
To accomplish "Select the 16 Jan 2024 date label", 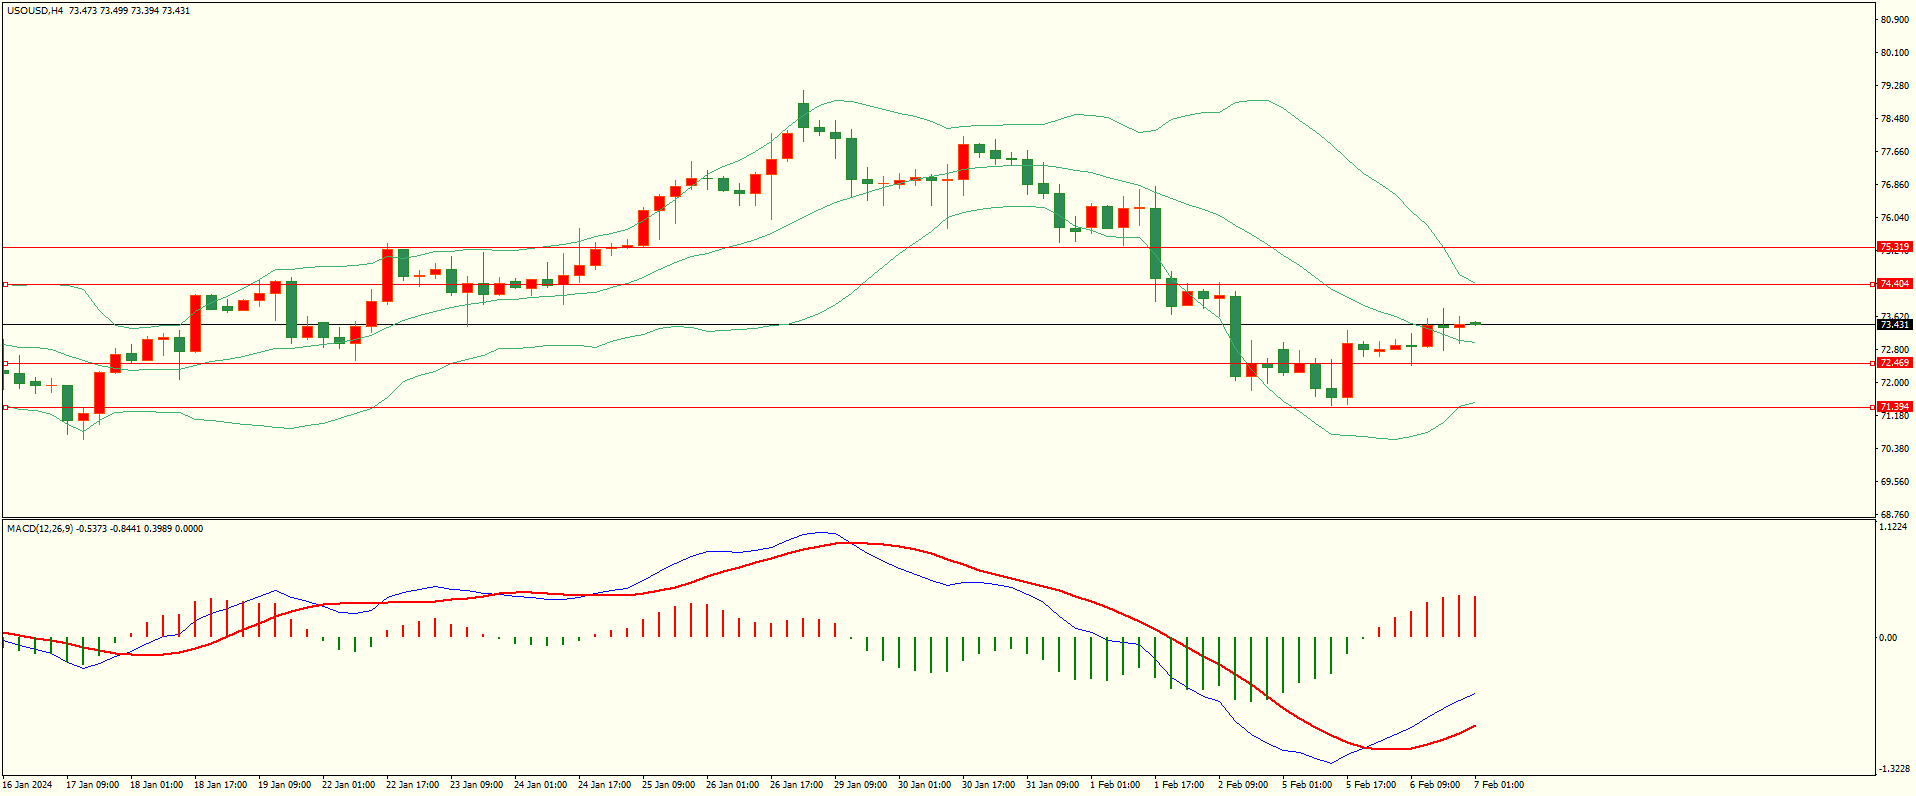I will coord(27,785).
